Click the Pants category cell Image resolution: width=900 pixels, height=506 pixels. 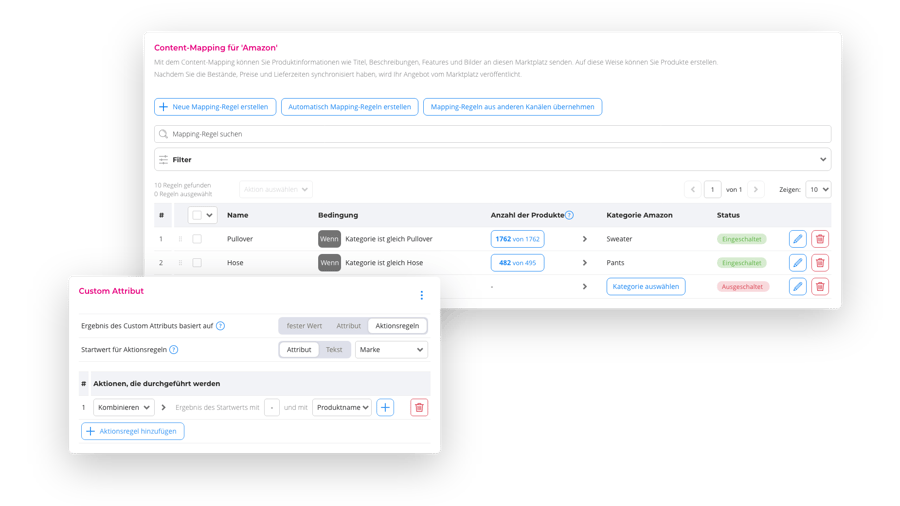(x=615, y=263)
